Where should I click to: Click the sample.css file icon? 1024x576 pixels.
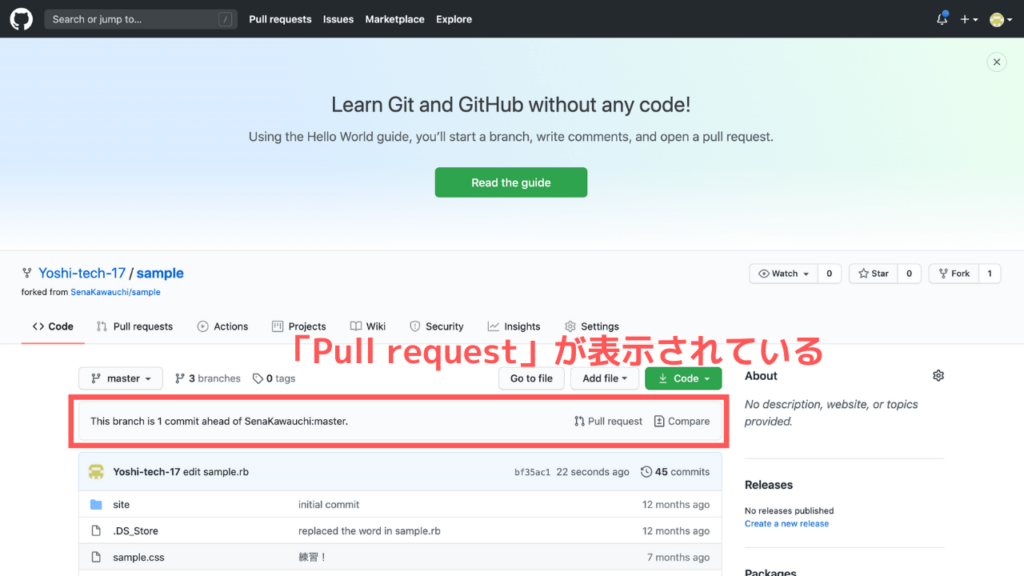click(x=97, y=557)
